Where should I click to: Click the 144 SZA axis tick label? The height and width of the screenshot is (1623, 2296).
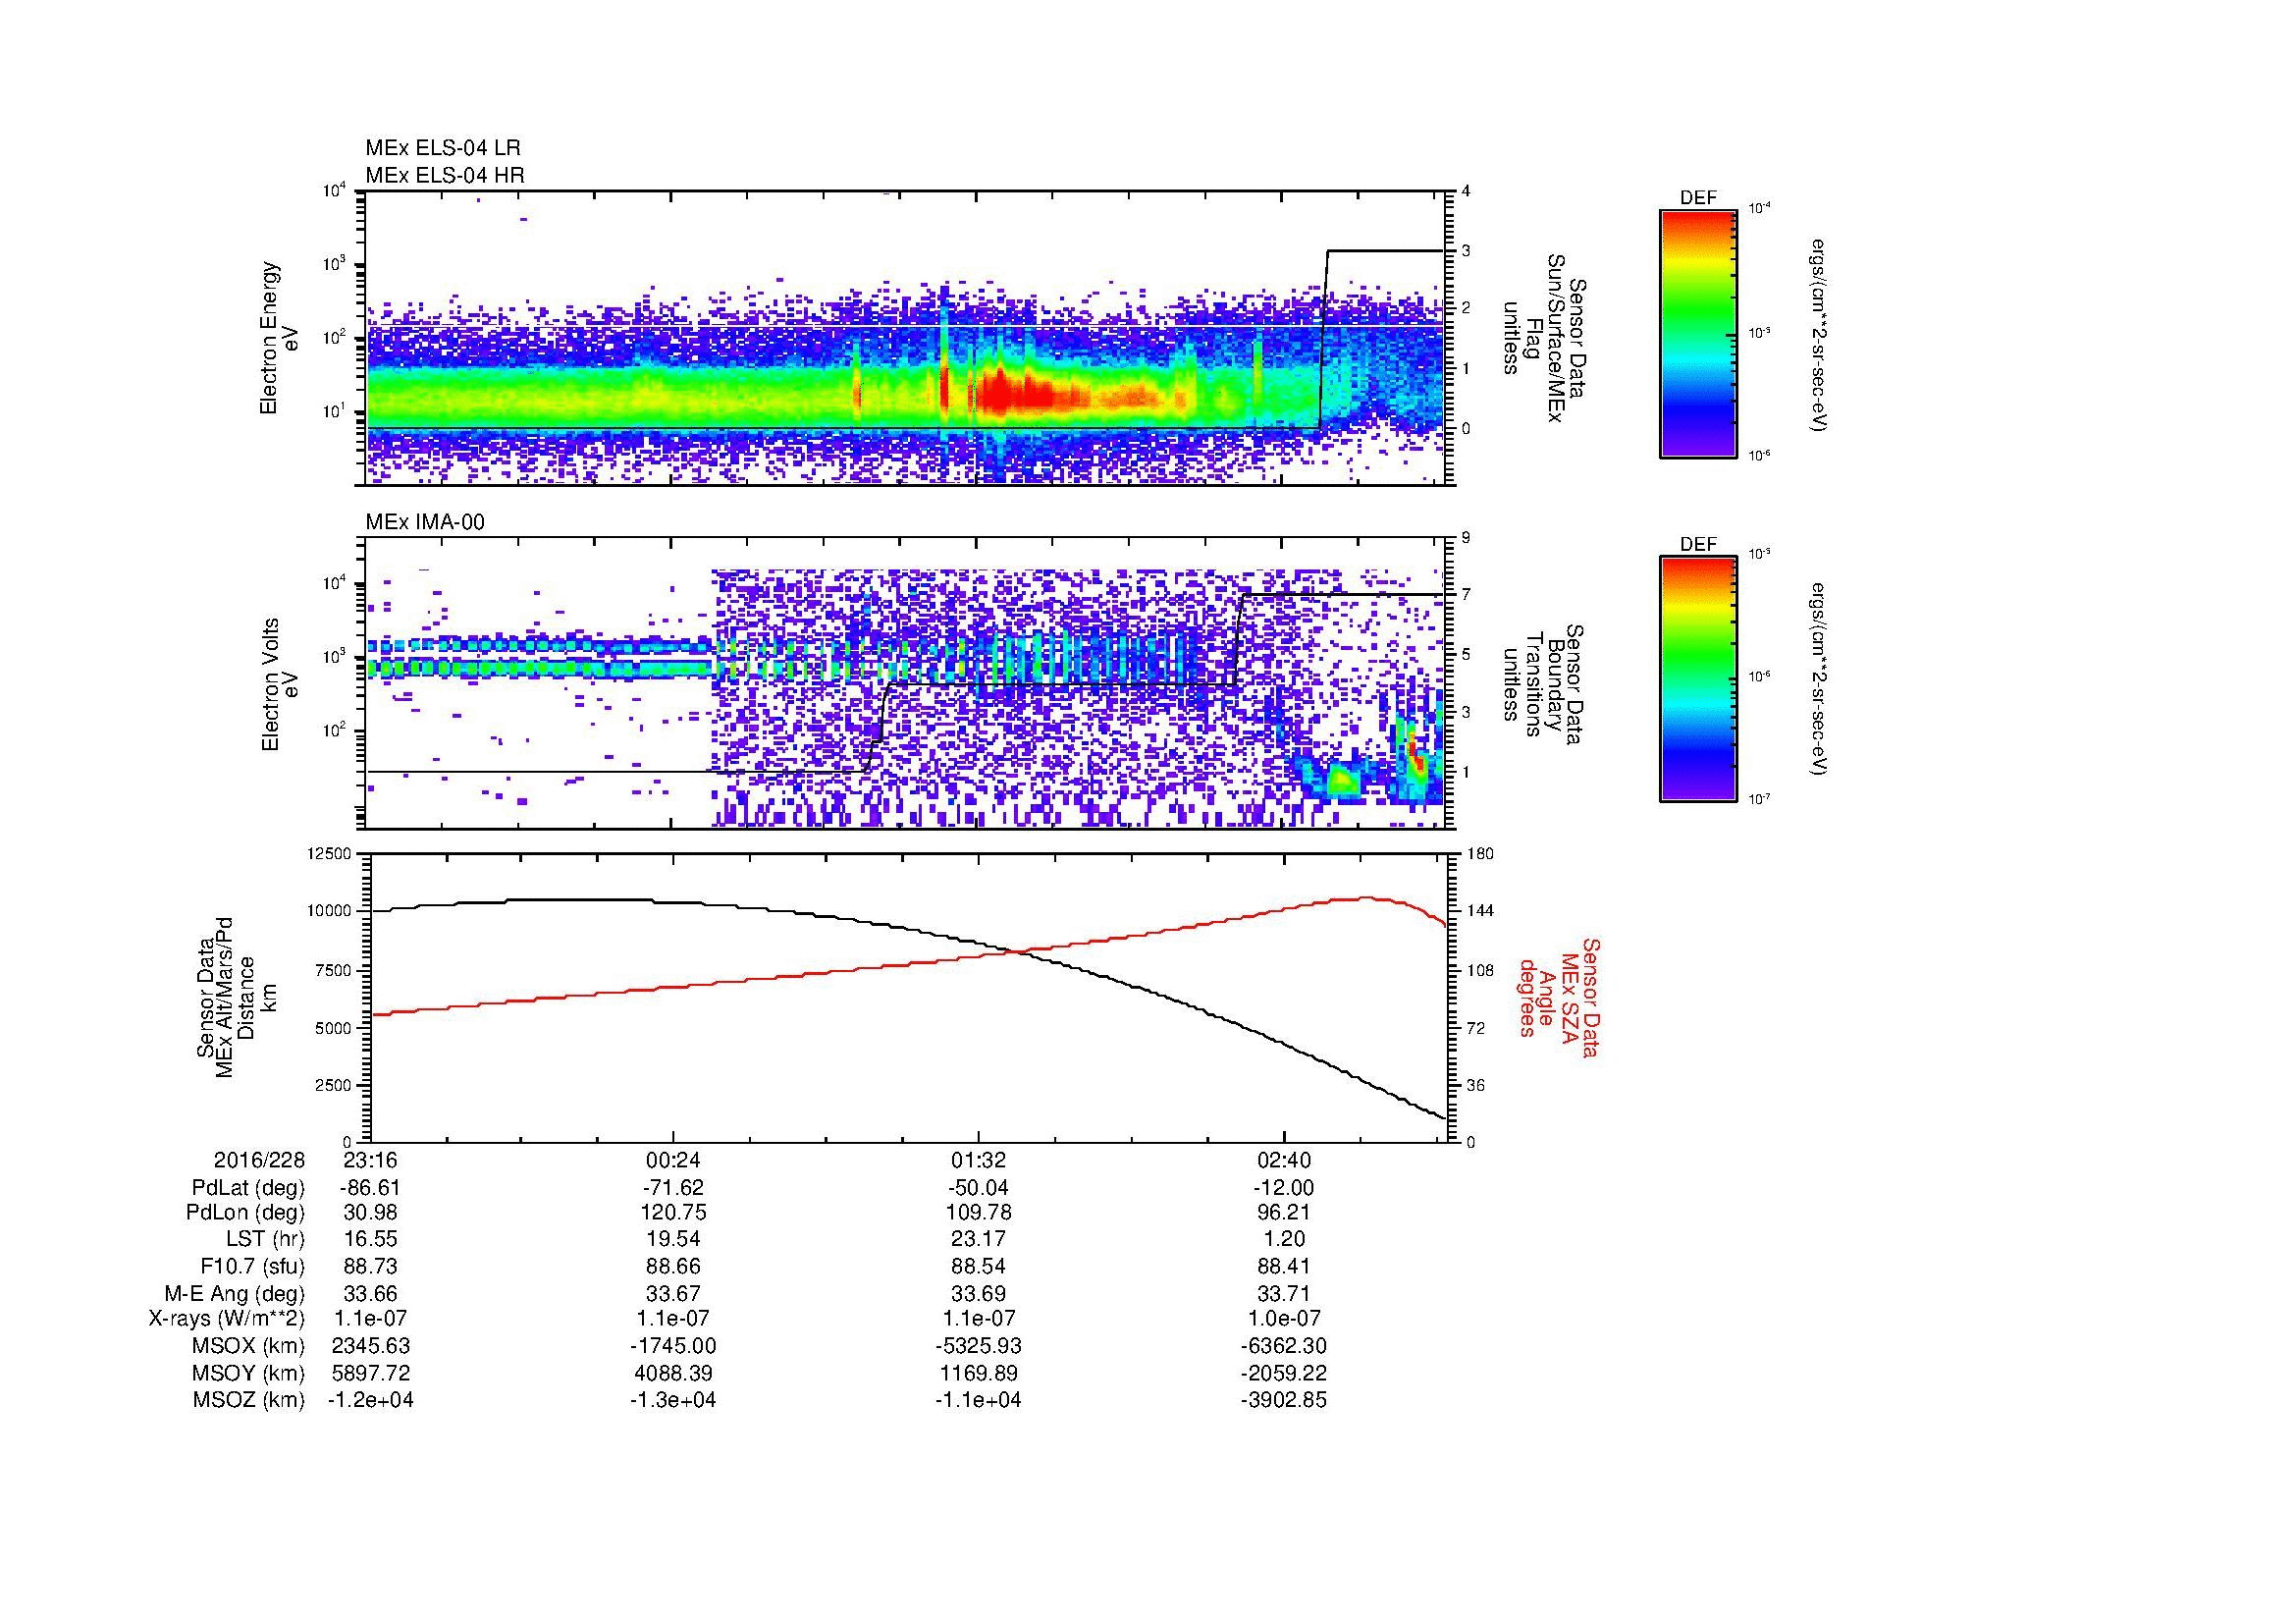pyautogui.click(x=1480, y=911)
